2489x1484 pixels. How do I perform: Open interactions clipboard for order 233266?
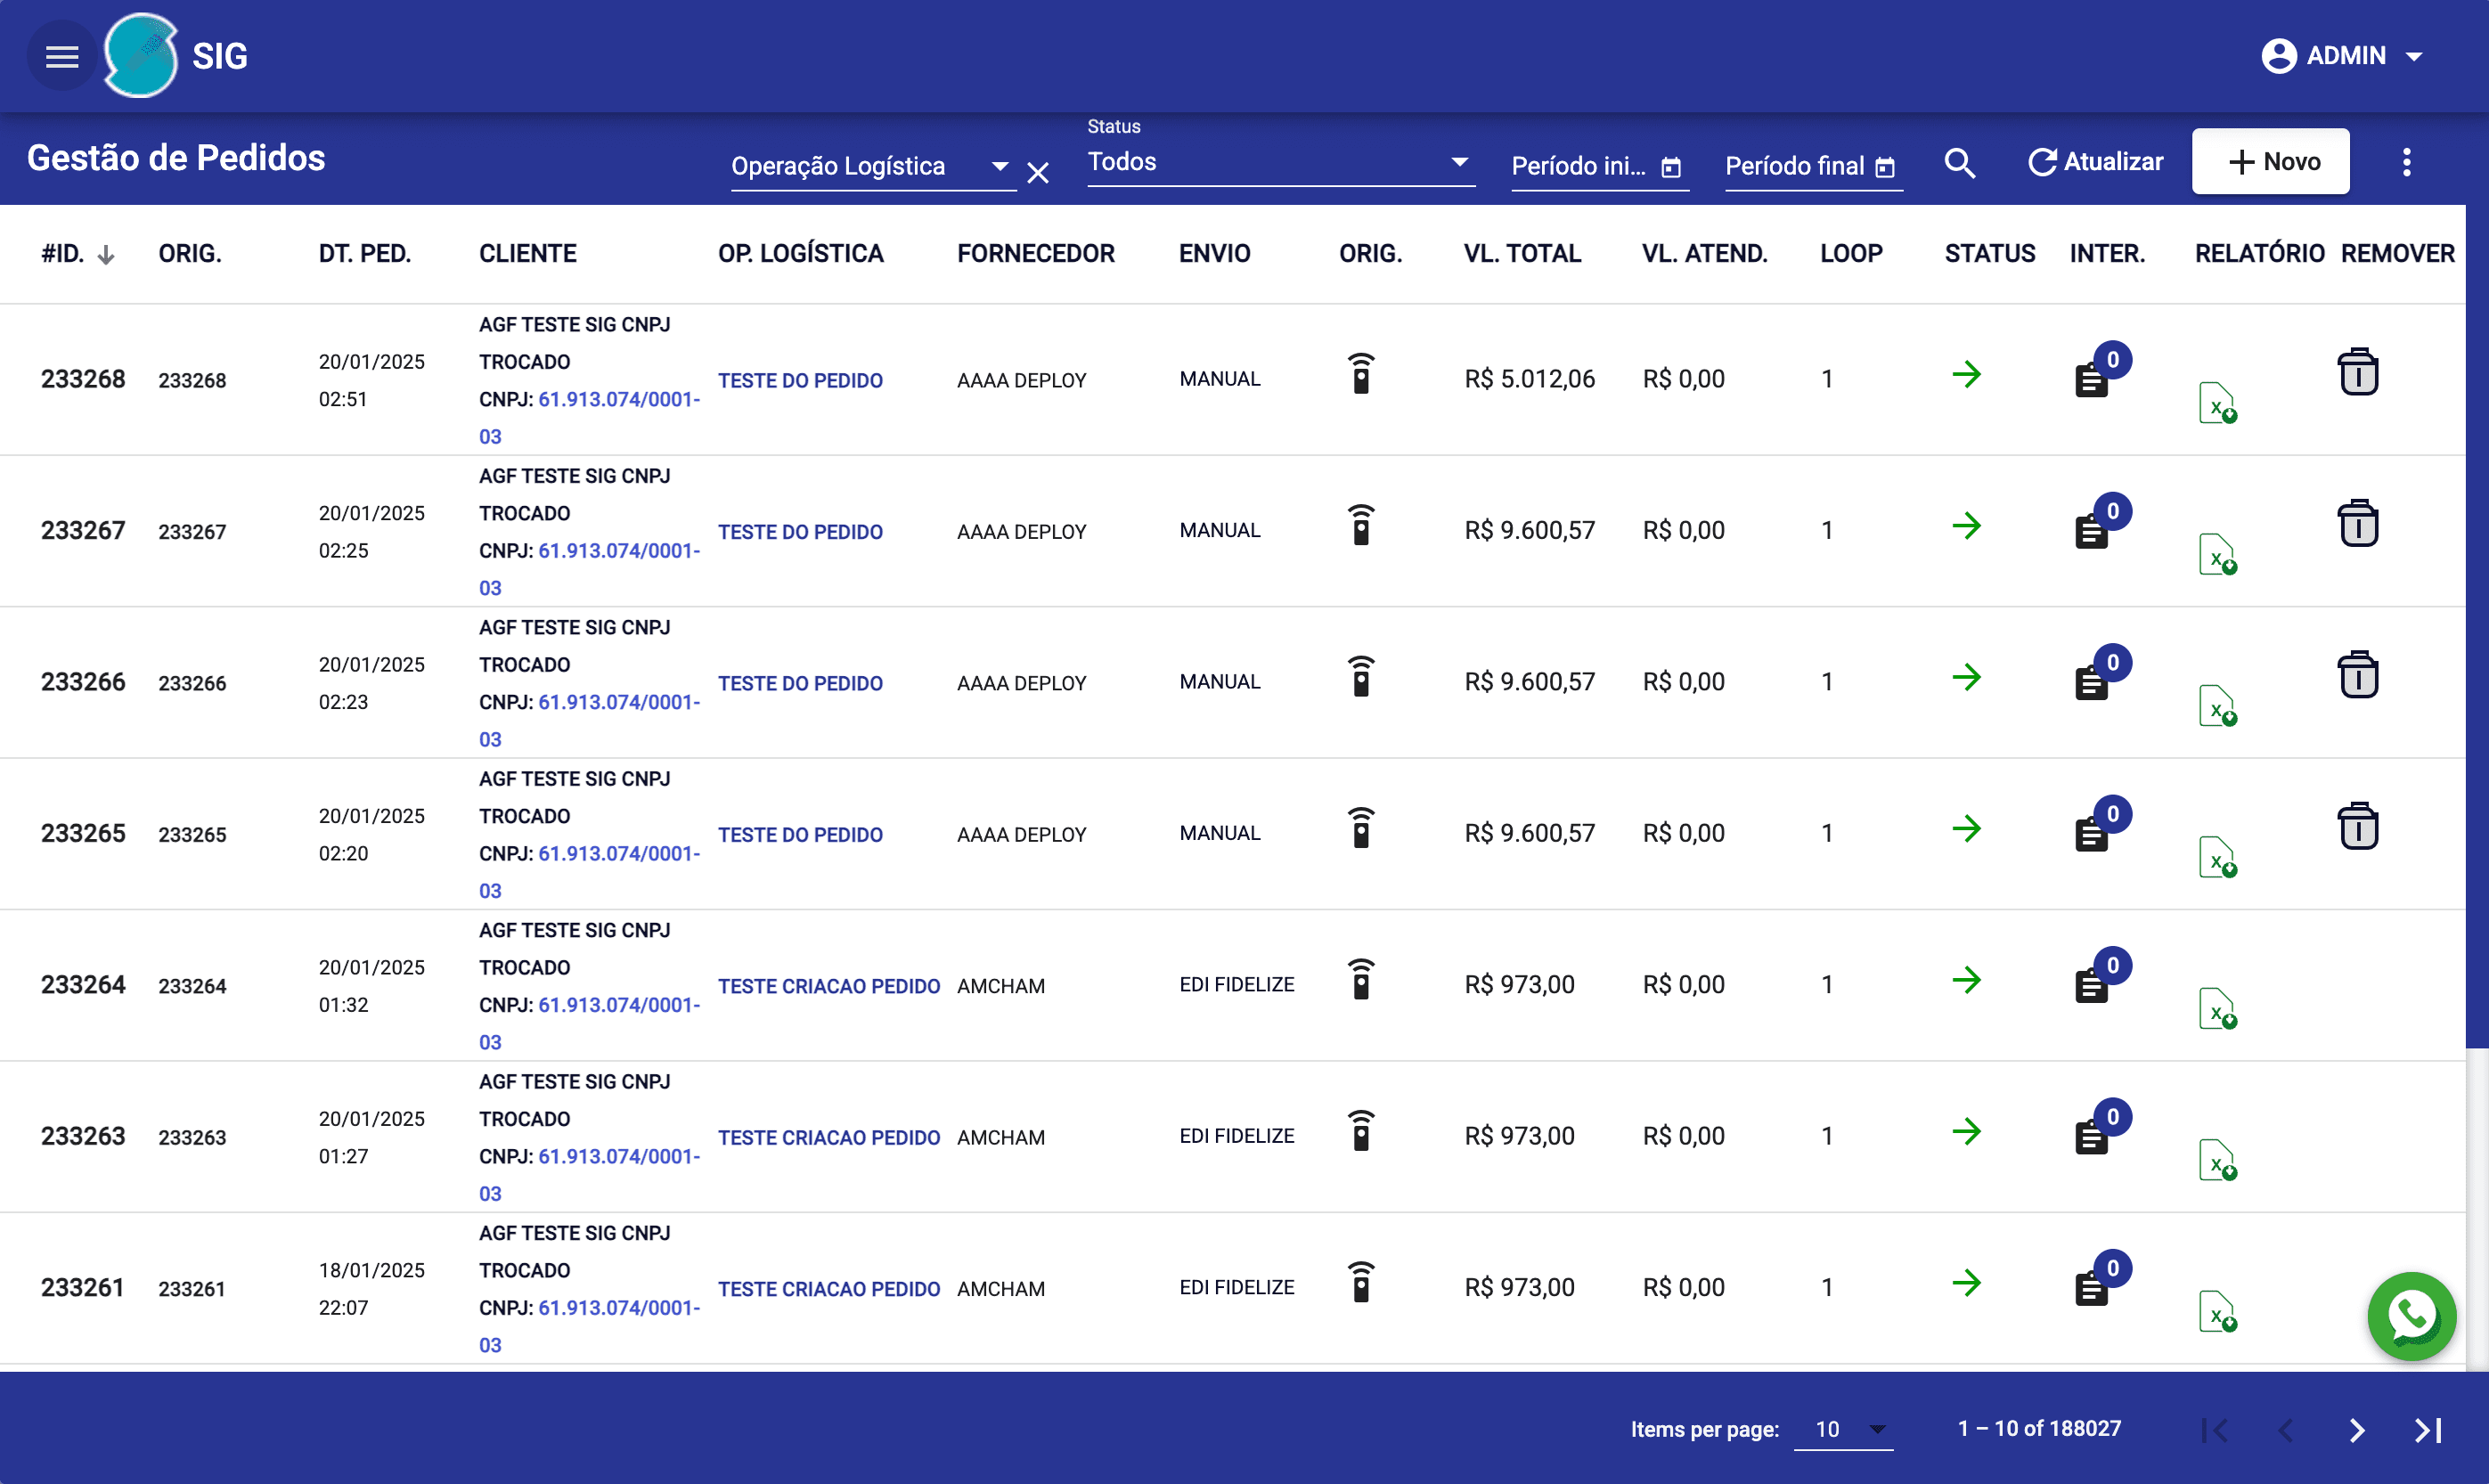(2092, 684)
